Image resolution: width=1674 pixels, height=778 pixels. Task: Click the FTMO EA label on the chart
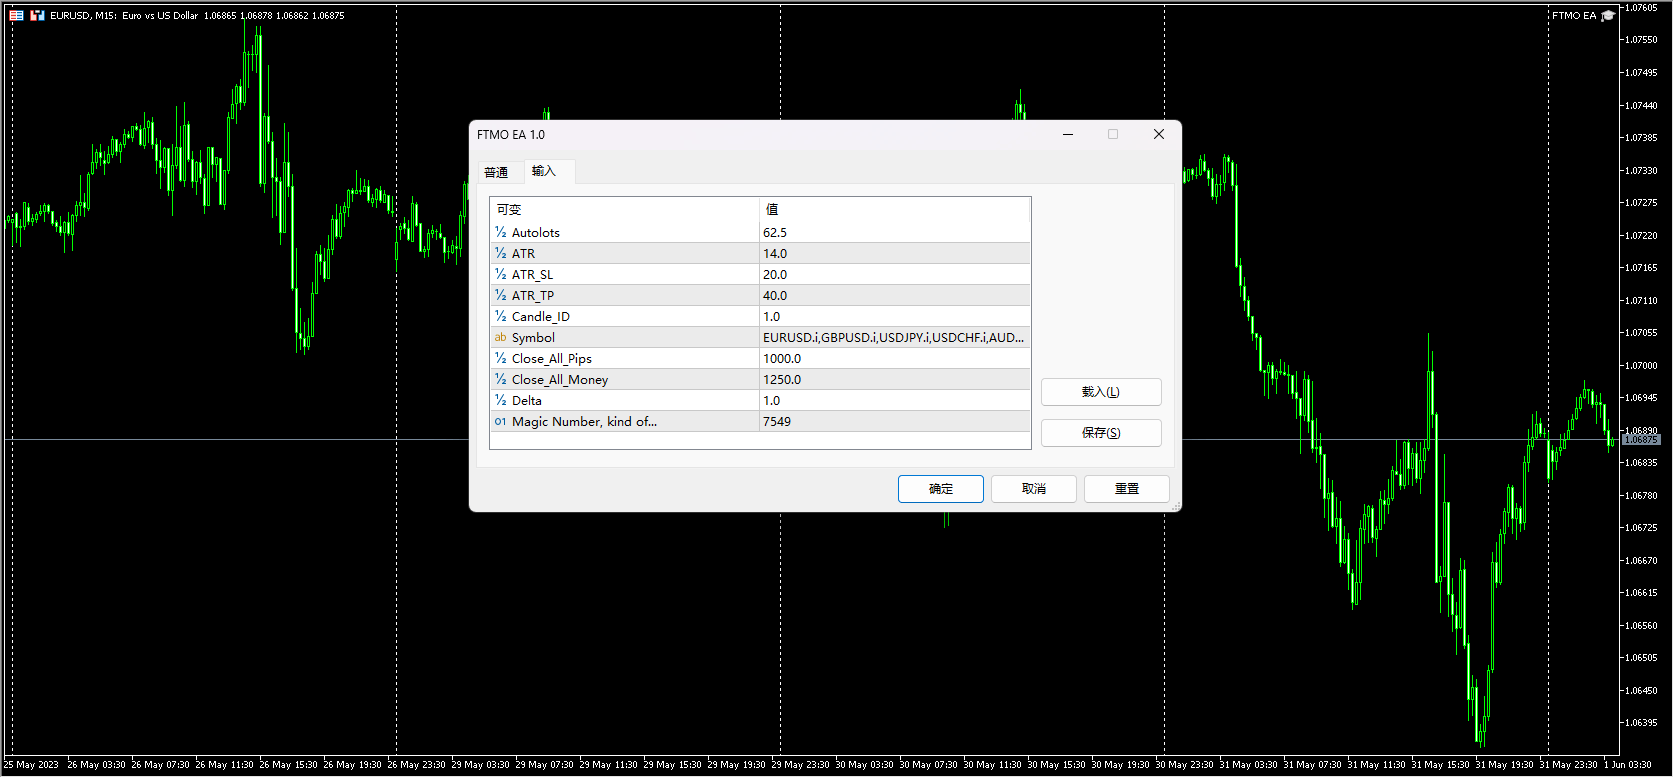(x=1574, y=16)
